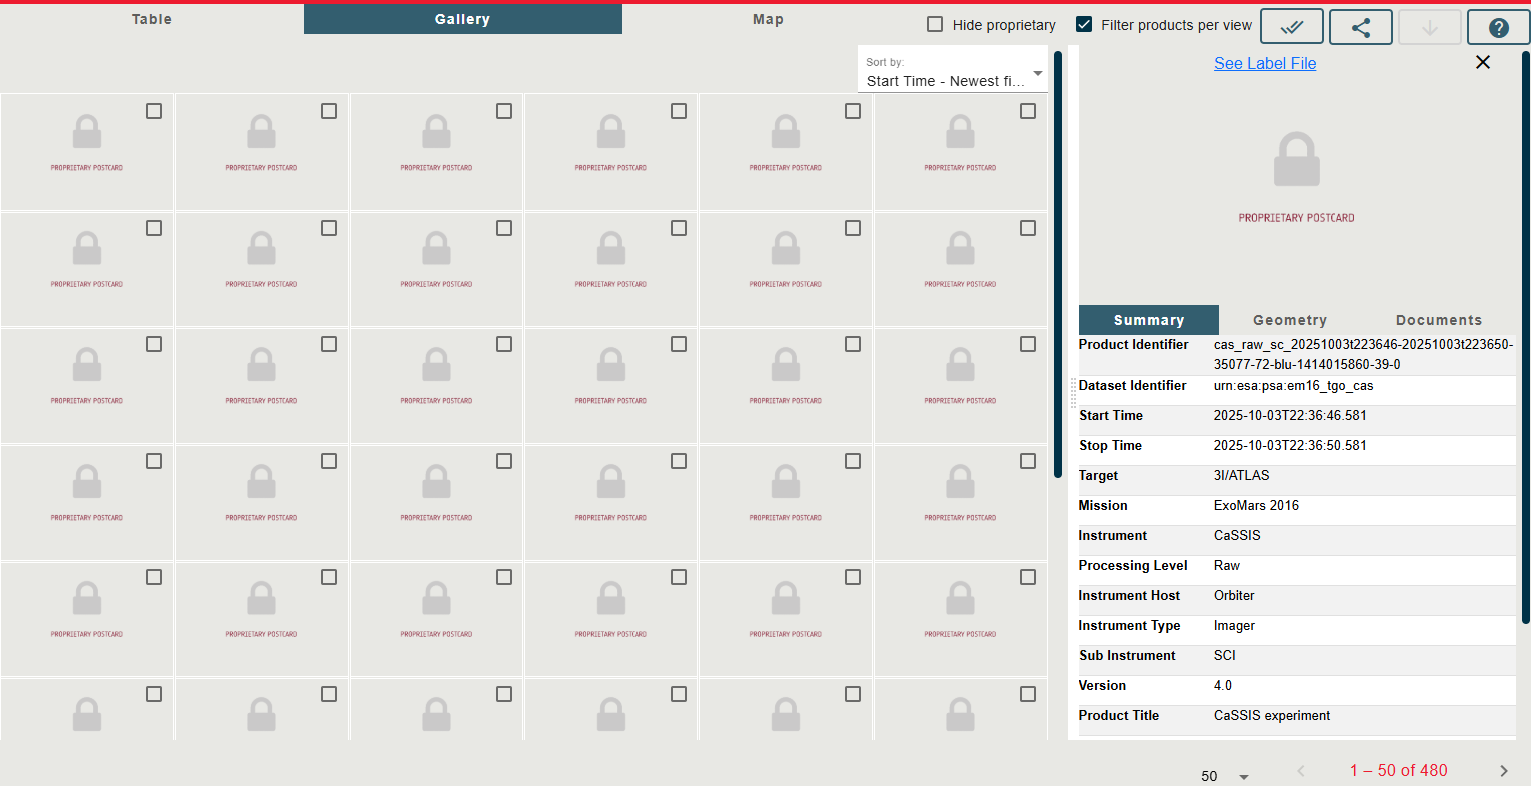Open the items-per-page dropdown showing 50
Screen dimensions: 1531x786
coord(1225,776)
